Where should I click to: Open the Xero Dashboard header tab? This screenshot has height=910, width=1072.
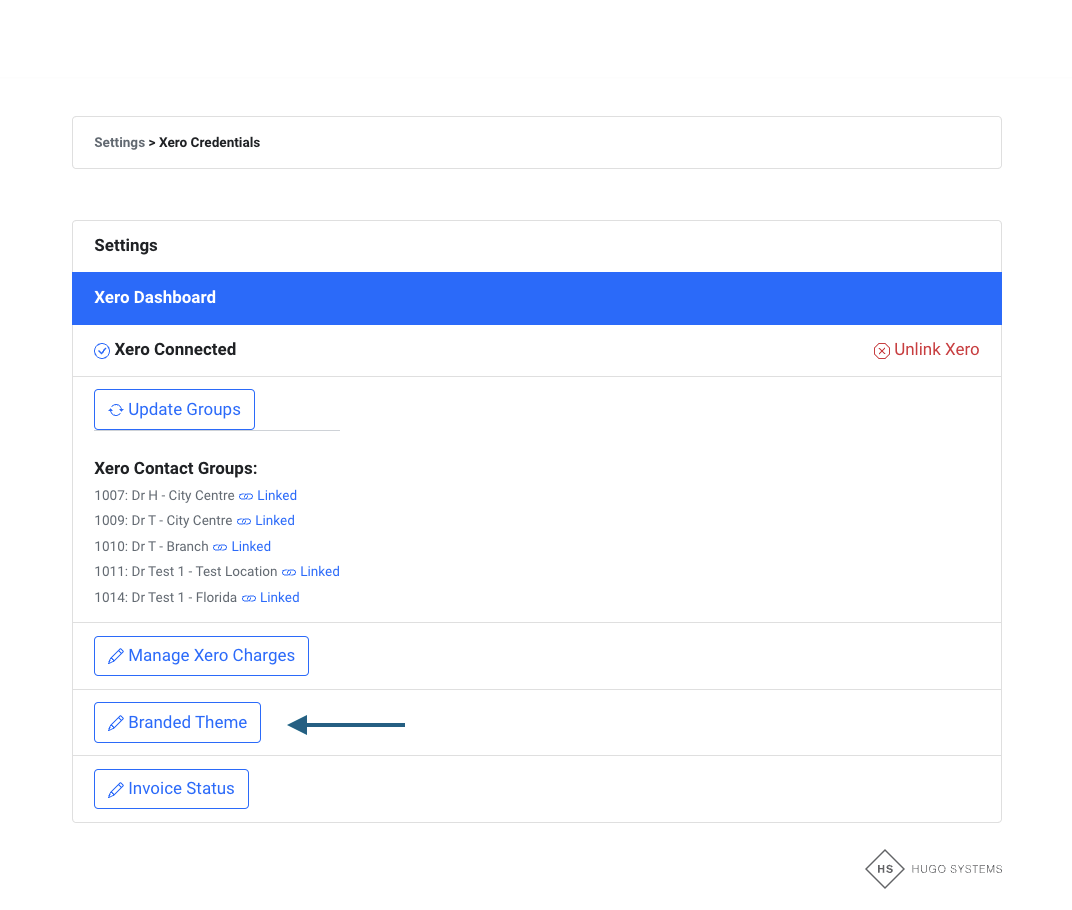point(155,298)
